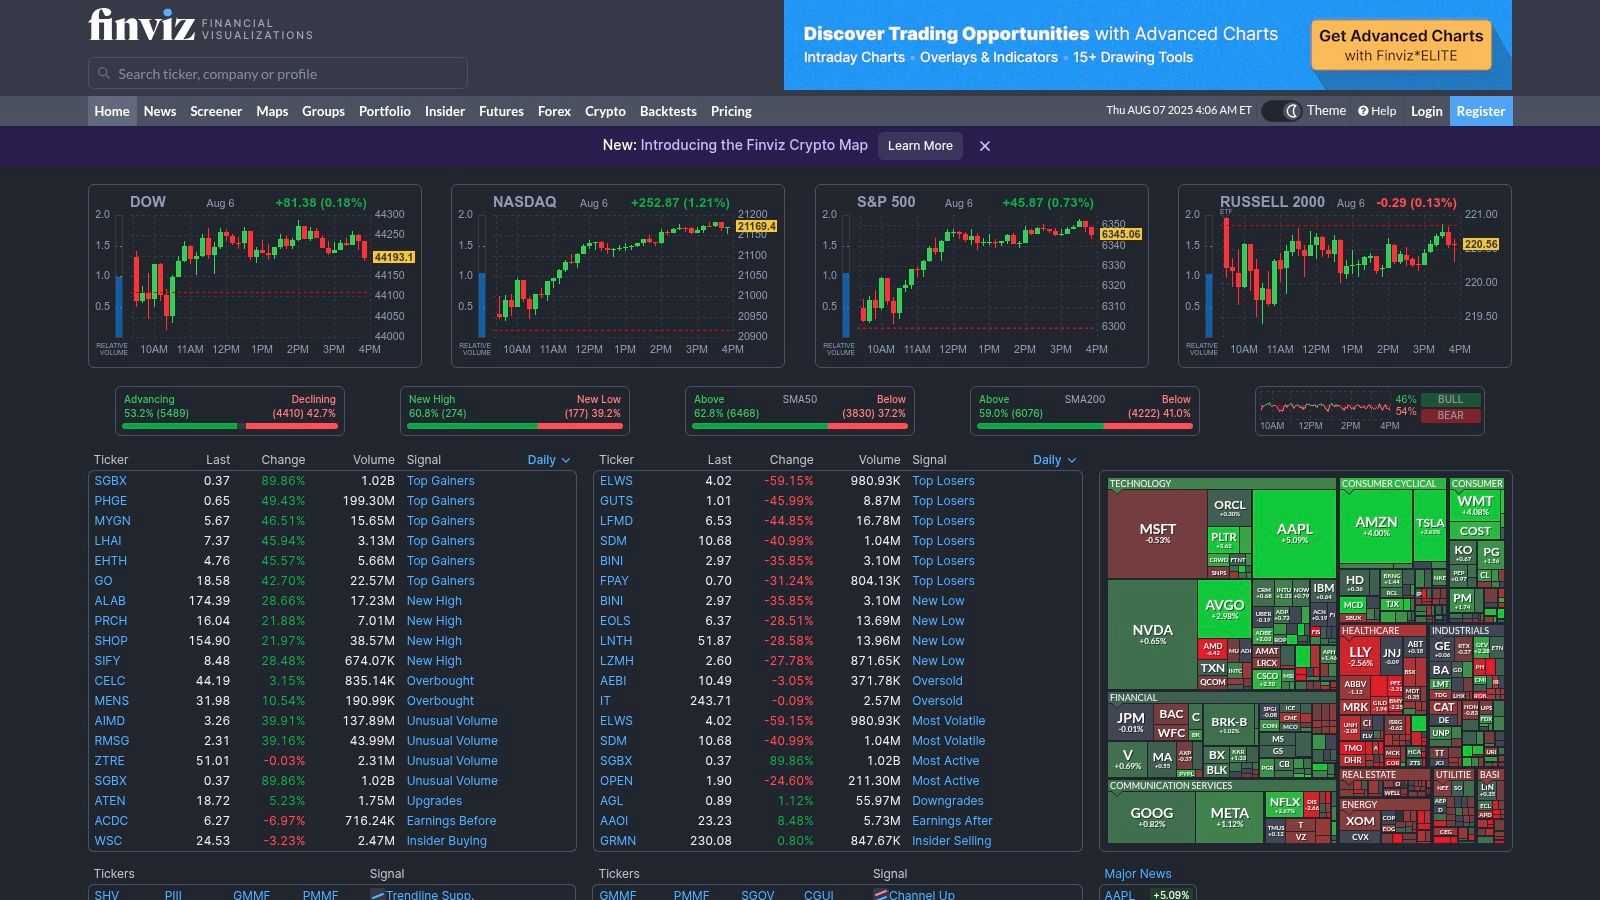Open PHGE ticker link
1600x900 pixels.
coord(111,501)
